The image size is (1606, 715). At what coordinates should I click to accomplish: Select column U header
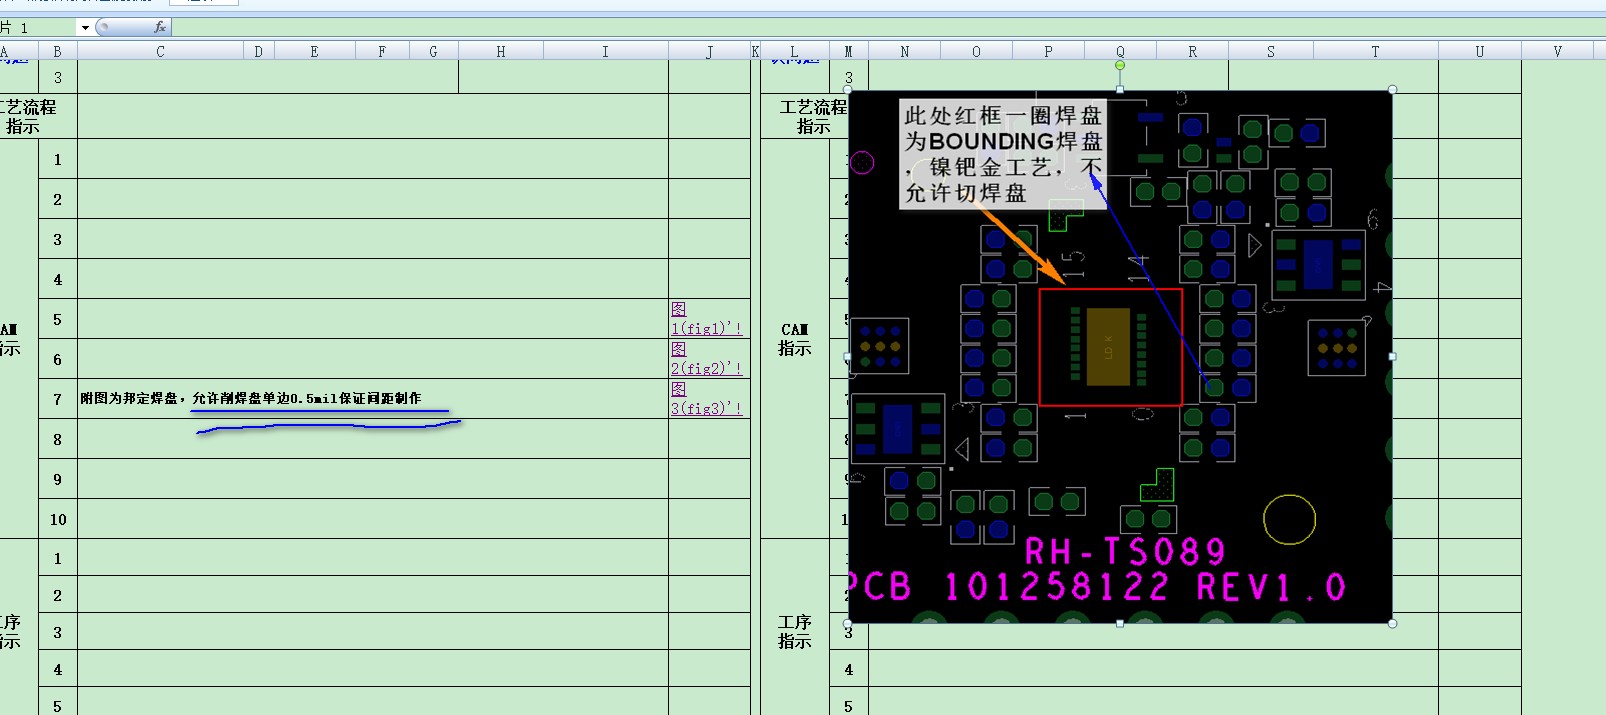1479,51
